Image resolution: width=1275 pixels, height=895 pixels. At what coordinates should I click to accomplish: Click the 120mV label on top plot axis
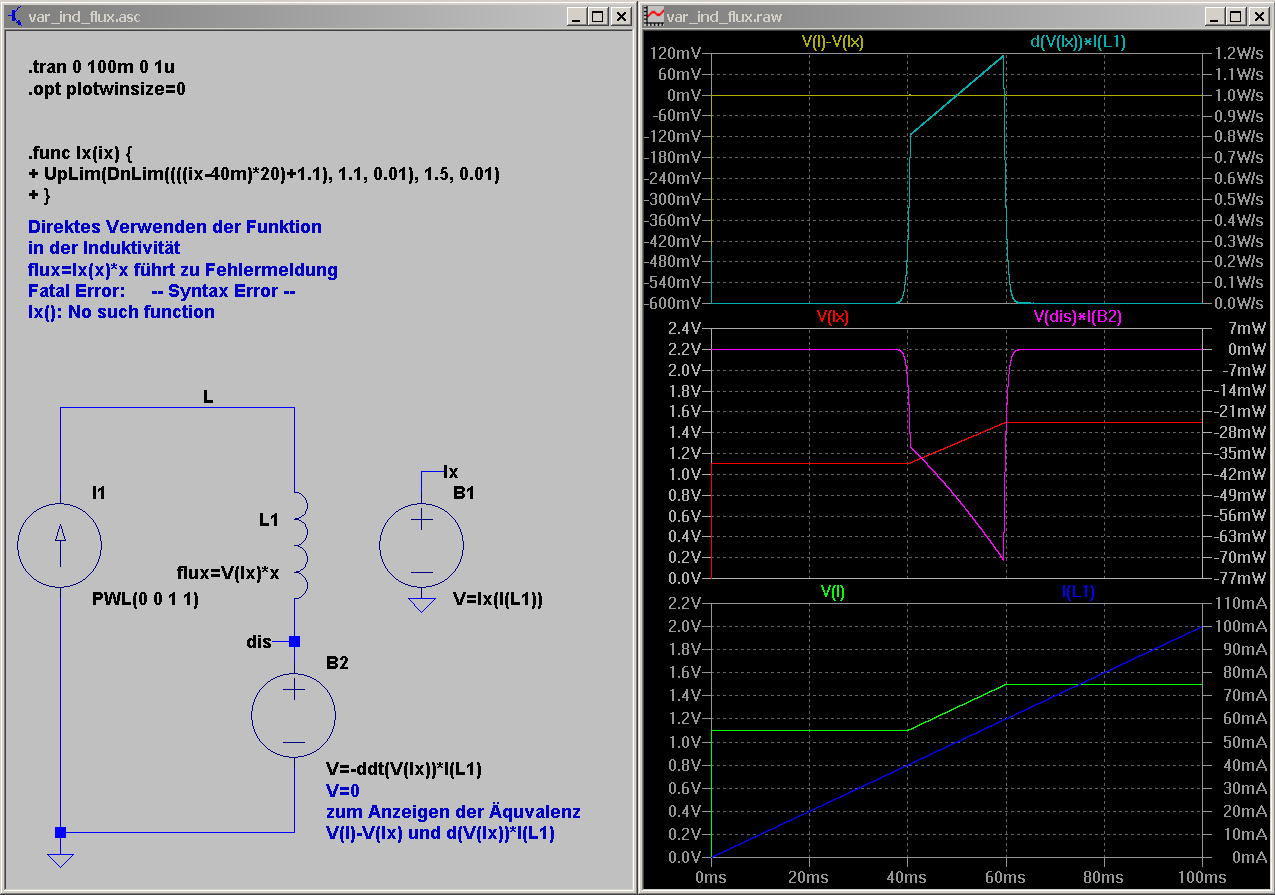(x=675, y=54)
